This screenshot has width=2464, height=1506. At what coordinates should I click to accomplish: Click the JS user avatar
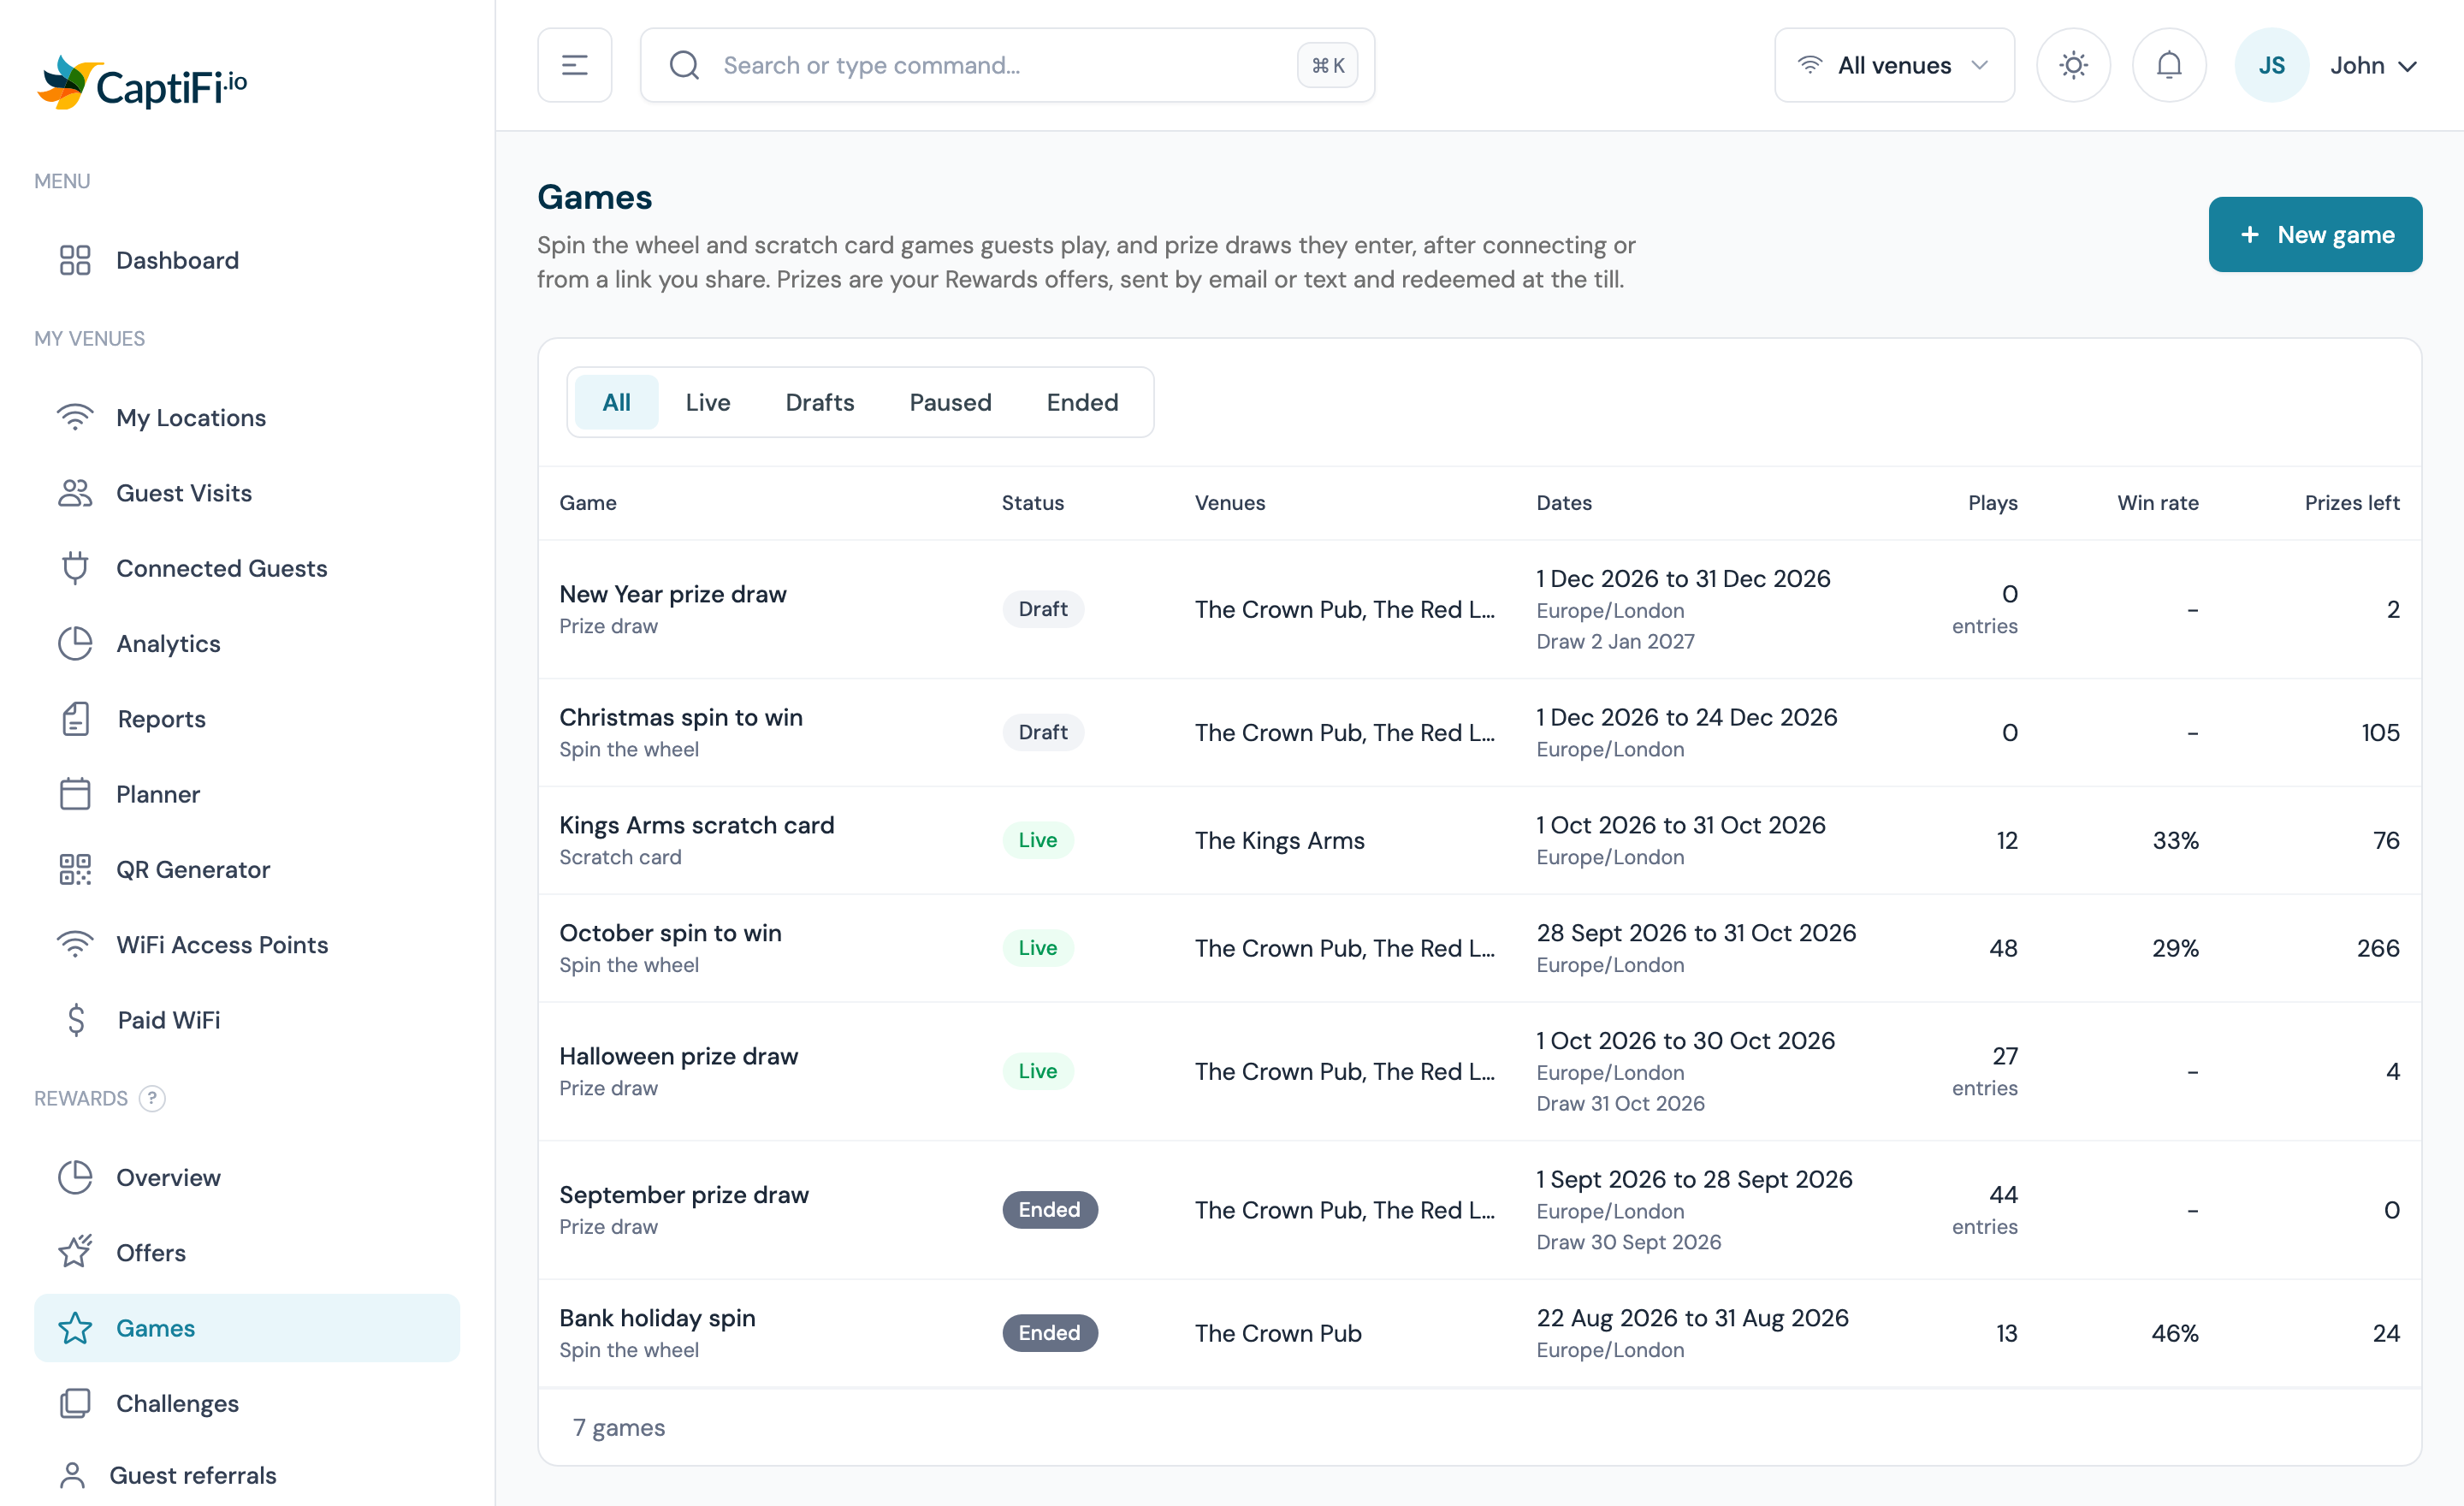[2271, 65]
